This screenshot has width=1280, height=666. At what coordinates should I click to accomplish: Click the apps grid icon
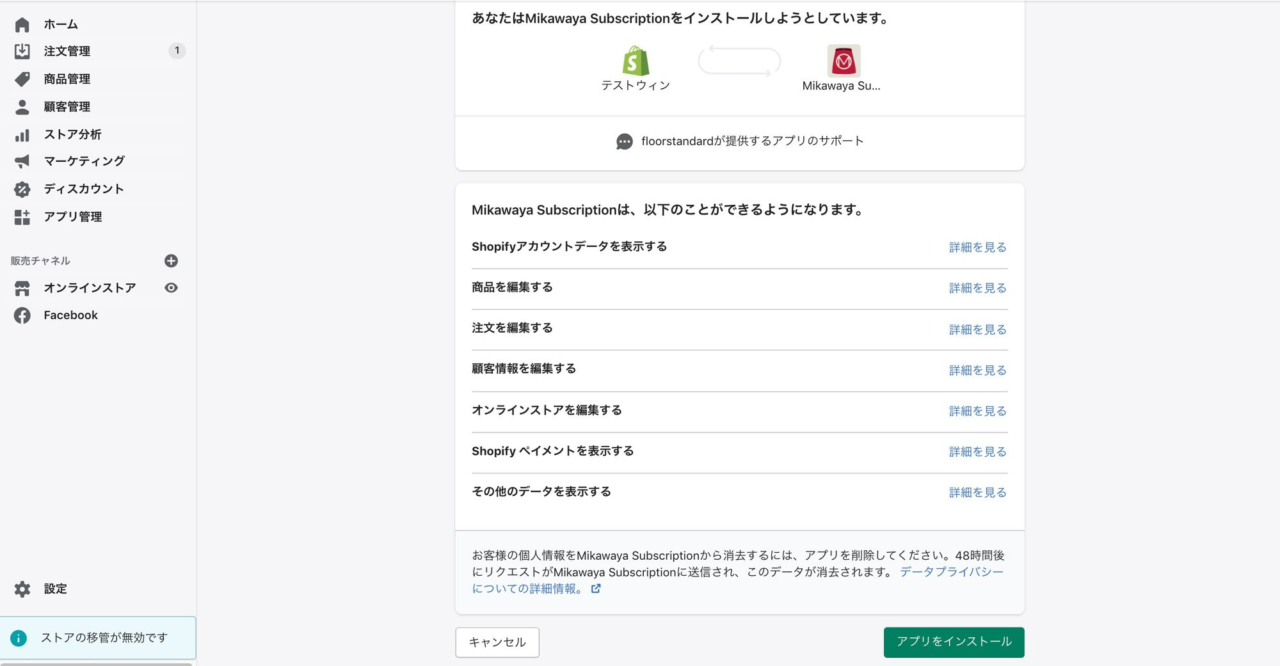[22, 217]
